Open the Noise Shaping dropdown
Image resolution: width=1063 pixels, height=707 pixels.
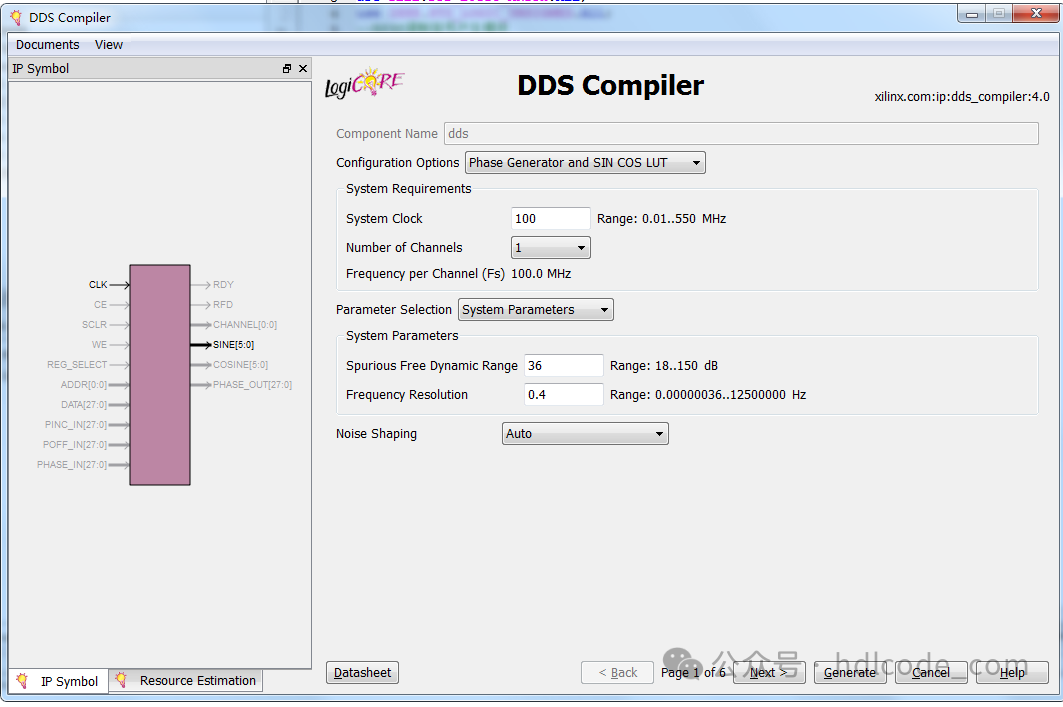coord(585,434)
